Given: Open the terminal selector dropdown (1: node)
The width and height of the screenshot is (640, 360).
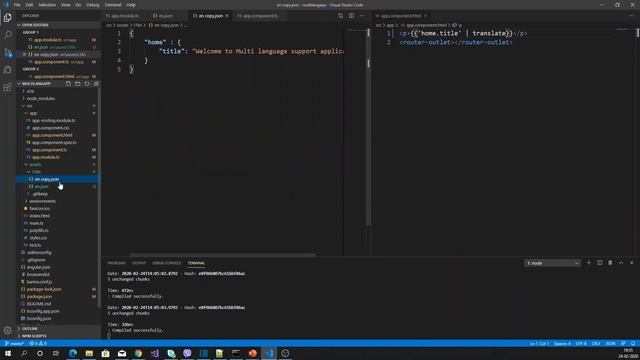Looking at the screenshot, I should (552, 263).
